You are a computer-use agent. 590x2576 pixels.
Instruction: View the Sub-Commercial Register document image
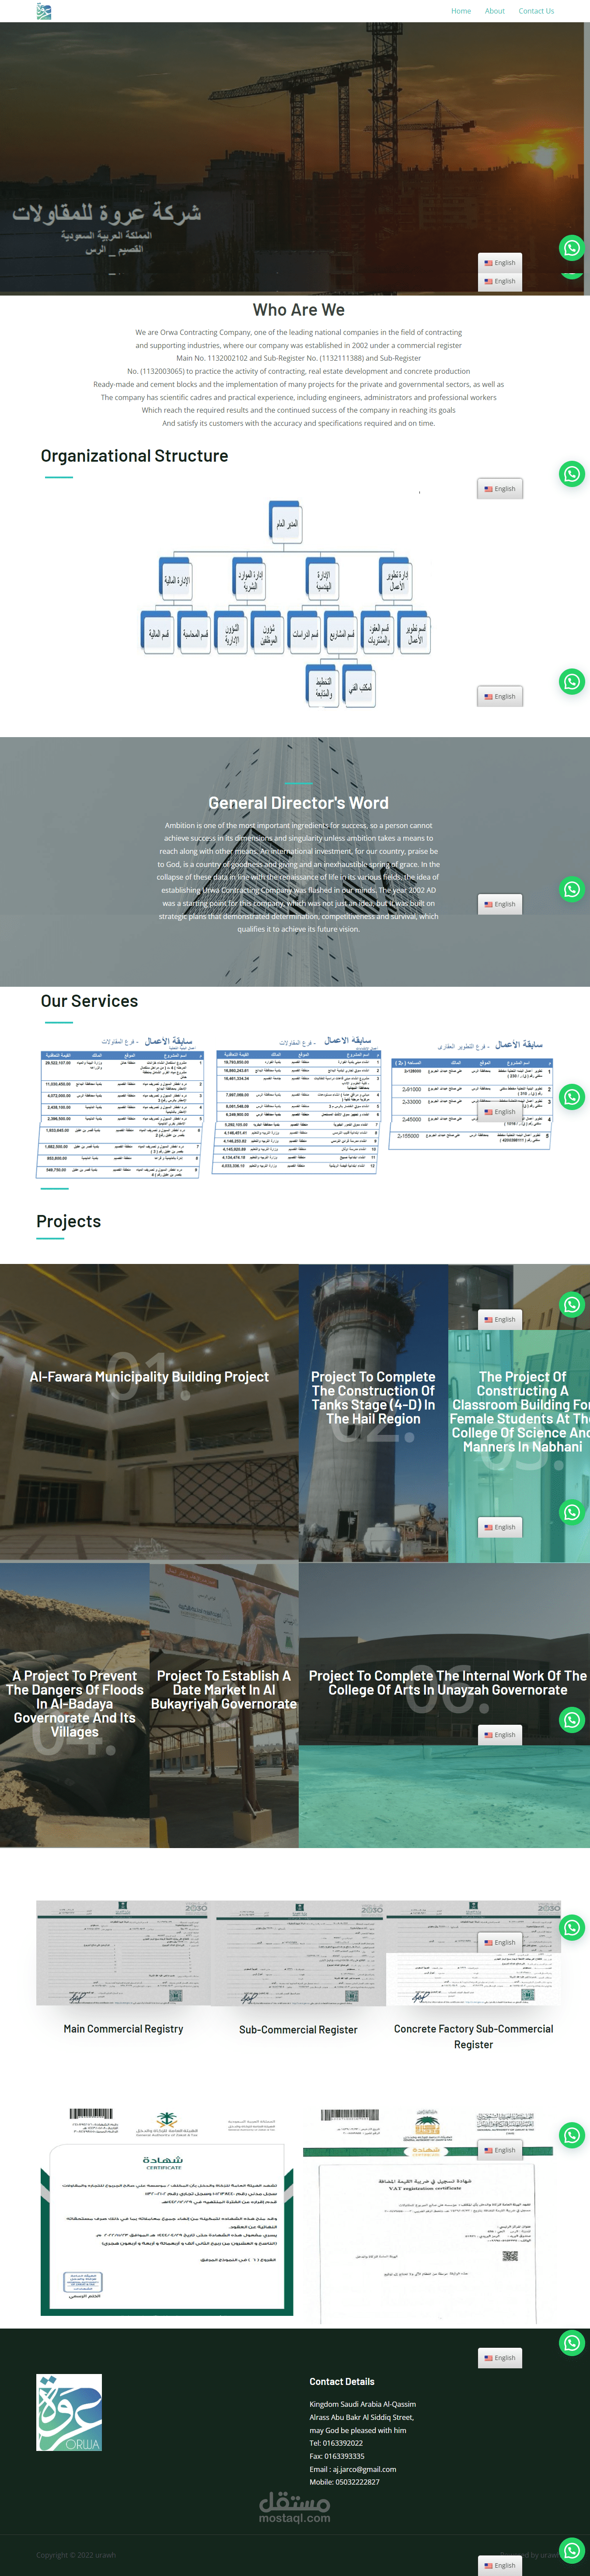(x=298, y=1953)
